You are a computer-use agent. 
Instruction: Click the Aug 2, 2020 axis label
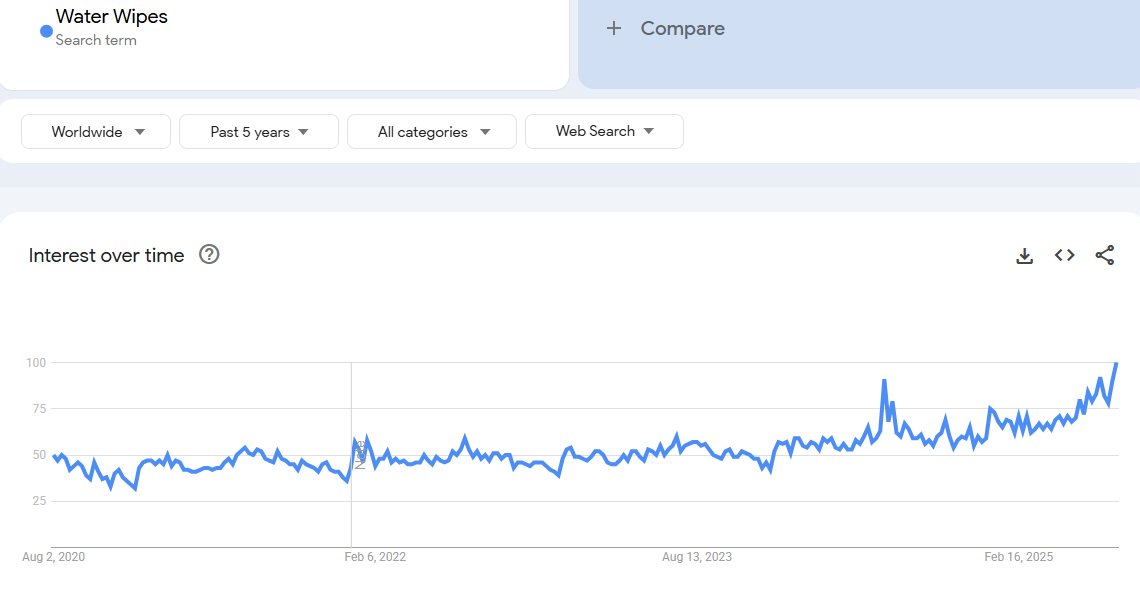(x=53, y=557)
